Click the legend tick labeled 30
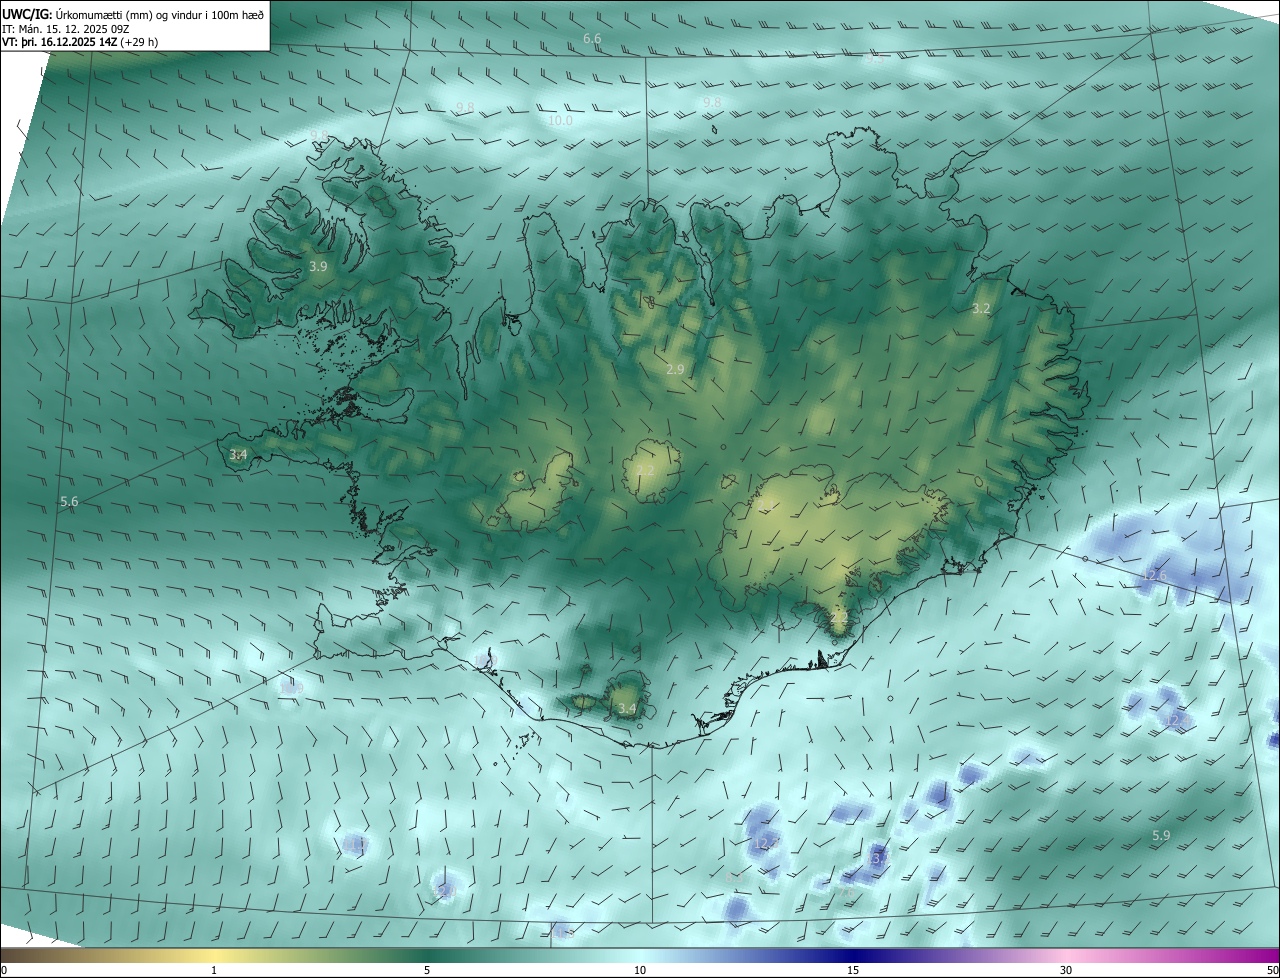 (1066, 971)
